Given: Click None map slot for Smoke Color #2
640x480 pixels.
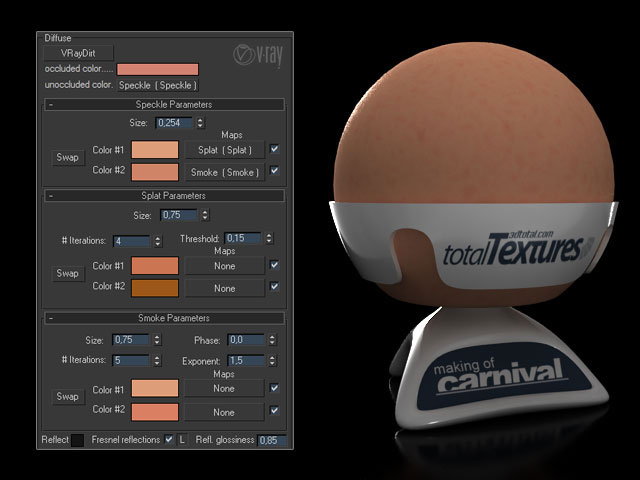Looking at the screenshot, I should coord(224,412).
